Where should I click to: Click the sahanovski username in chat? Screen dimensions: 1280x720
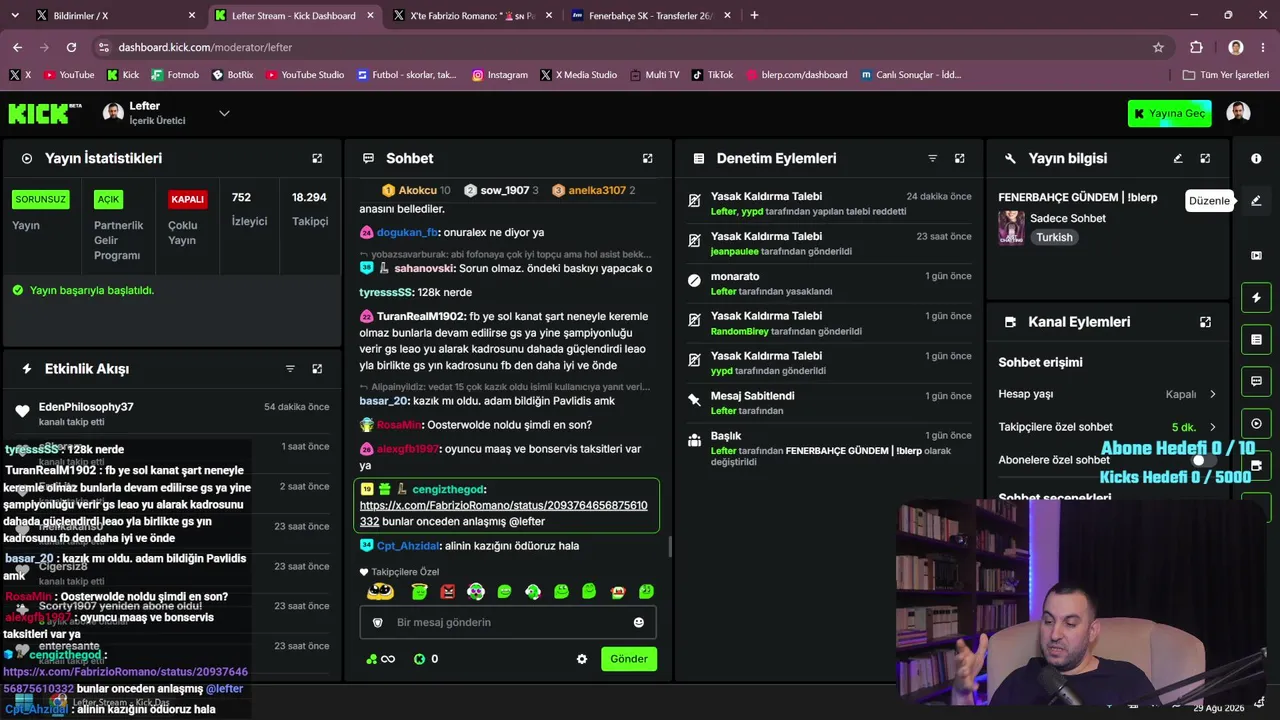click(x=425, y=268)
